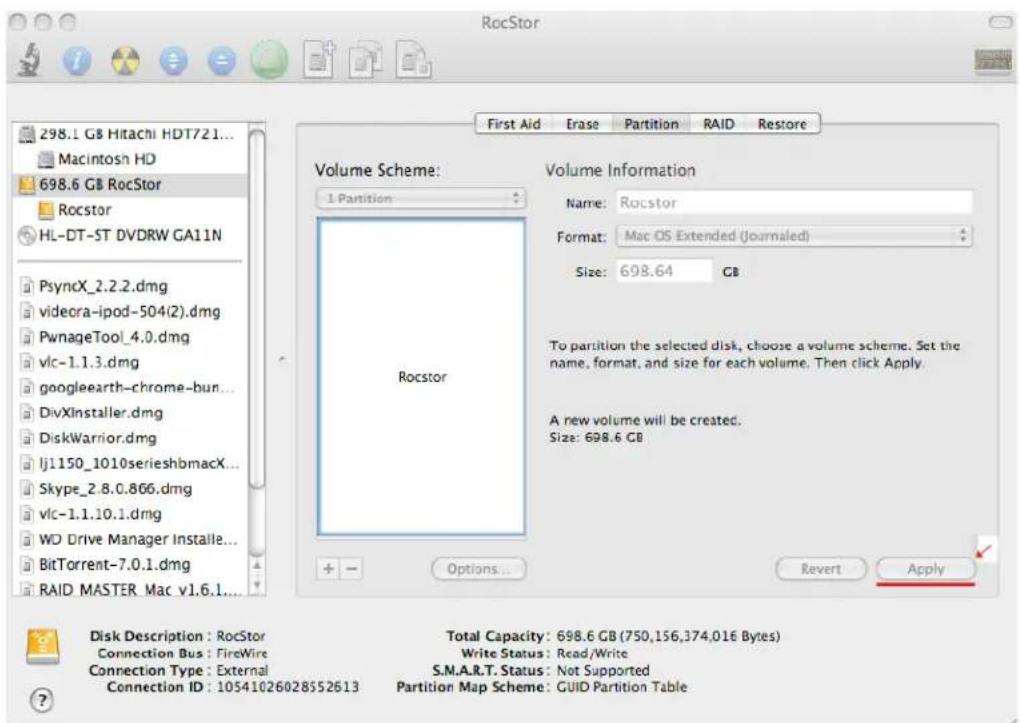1021x723 pixels.
Task: Click the Eject toolbar icon
Action: 221,61
